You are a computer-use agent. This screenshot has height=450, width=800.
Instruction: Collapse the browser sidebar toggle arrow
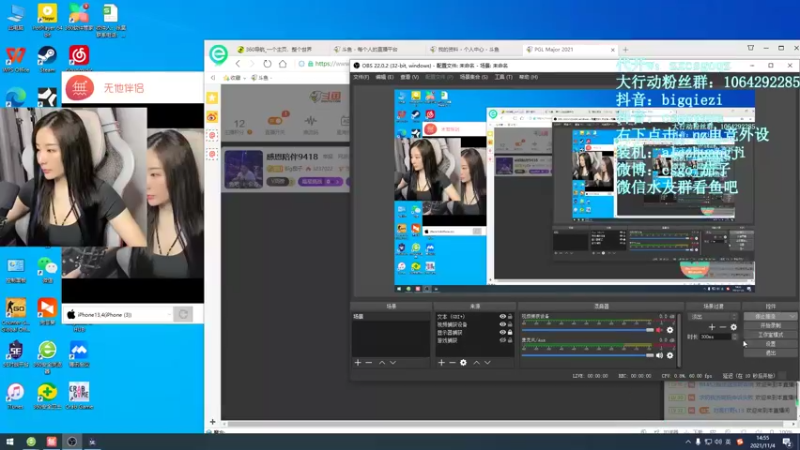pos(213,78)
